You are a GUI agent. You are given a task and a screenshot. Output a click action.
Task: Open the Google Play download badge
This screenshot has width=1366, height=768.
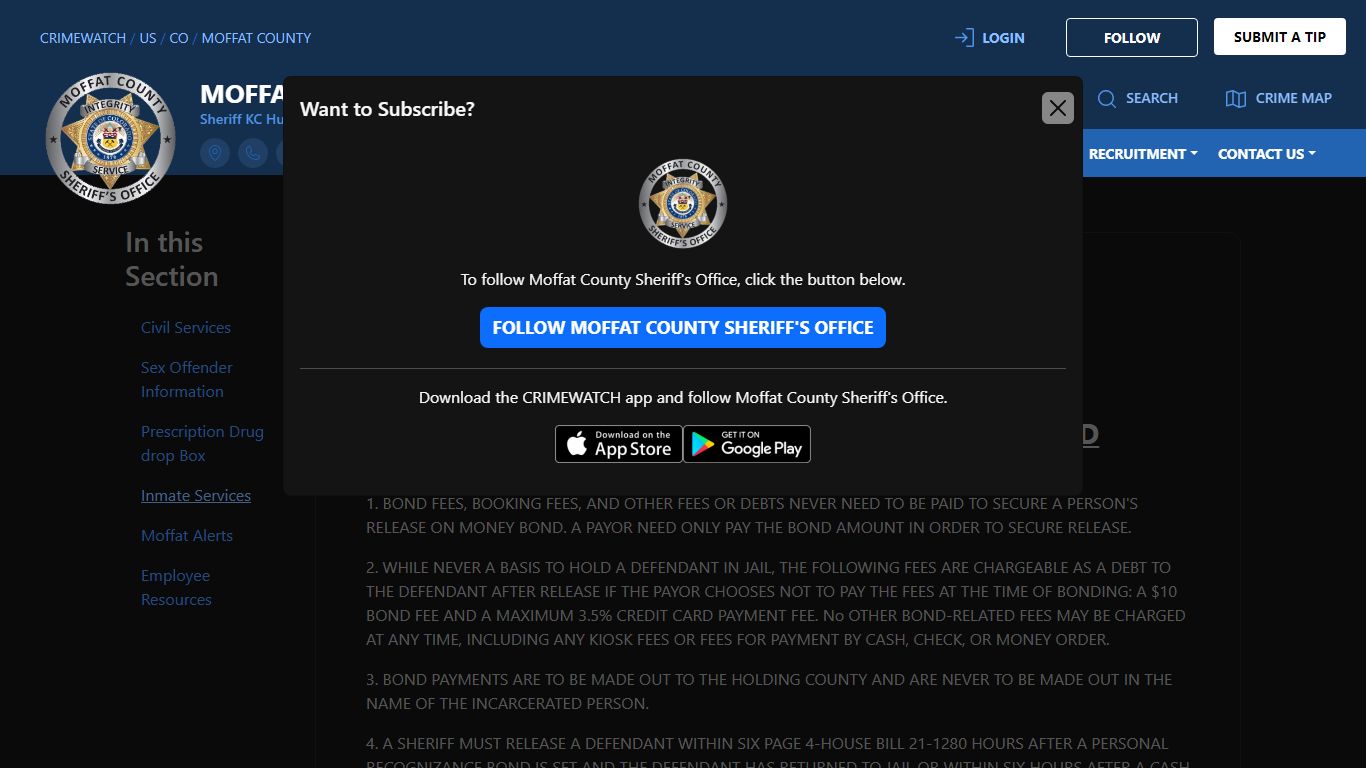[x=747, y=444]
